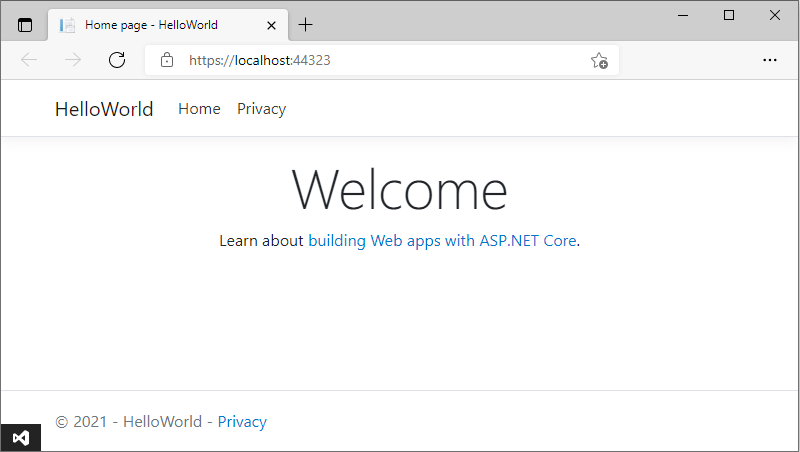Screen dimensions: 800x452
Task: Click the forward navigation arrow
Action: coord(73,60)
